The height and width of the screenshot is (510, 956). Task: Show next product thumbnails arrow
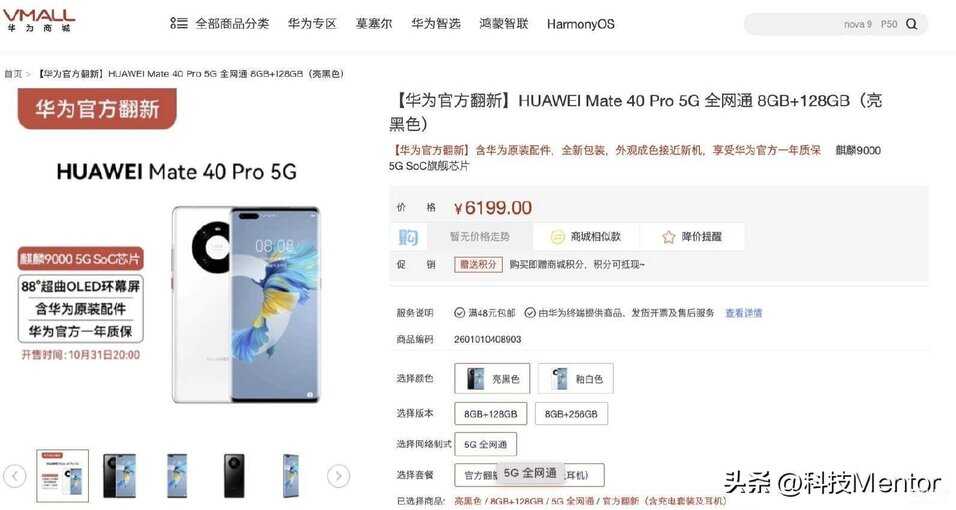click(x=338, y=475)
